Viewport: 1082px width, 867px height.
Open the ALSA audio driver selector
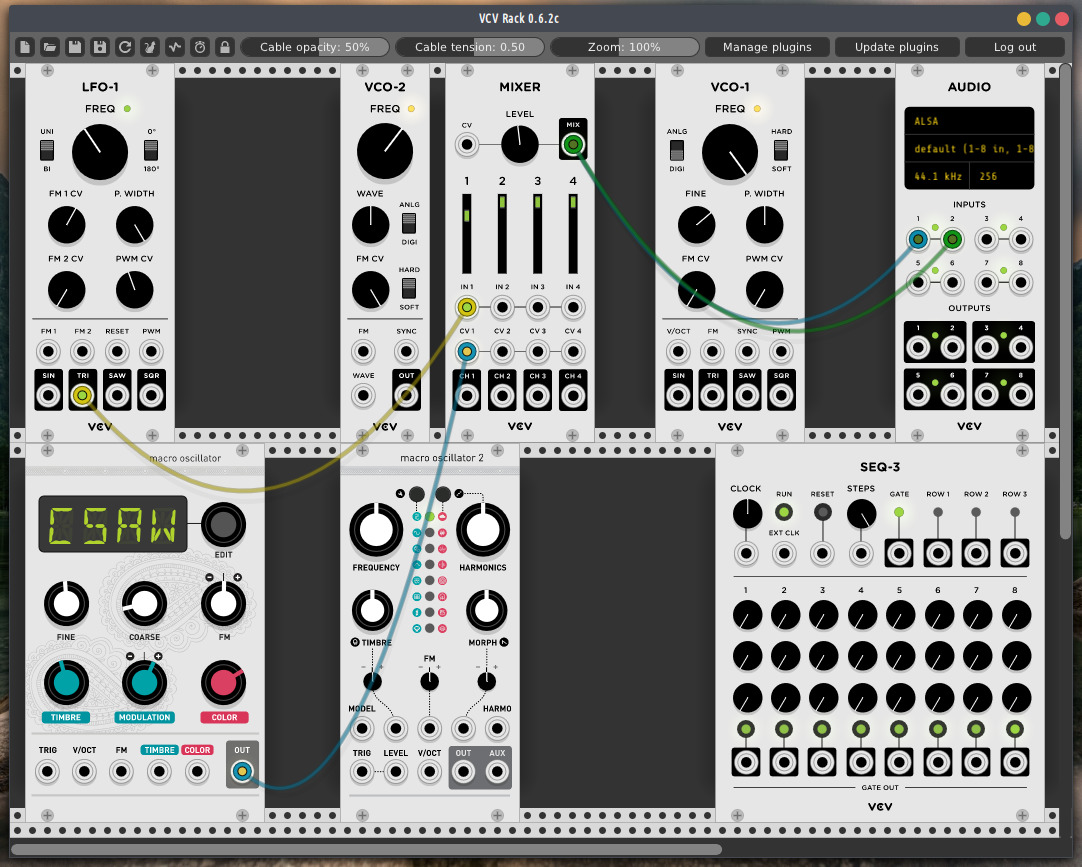969,121
